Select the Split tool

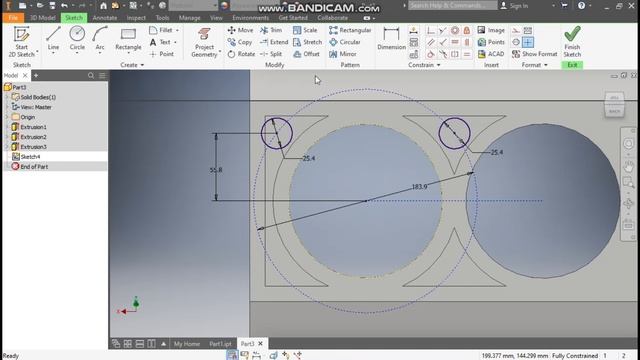click(x=271, y=54)
